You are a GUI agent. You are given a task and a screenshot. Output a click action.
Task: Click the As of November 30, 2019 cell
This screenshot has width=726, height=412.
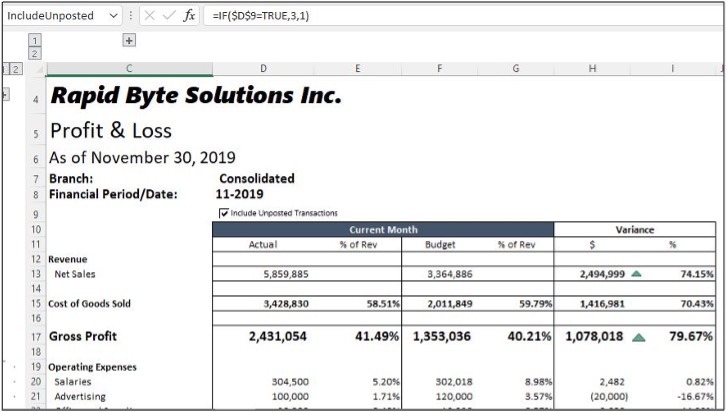(x=142, y=158)
